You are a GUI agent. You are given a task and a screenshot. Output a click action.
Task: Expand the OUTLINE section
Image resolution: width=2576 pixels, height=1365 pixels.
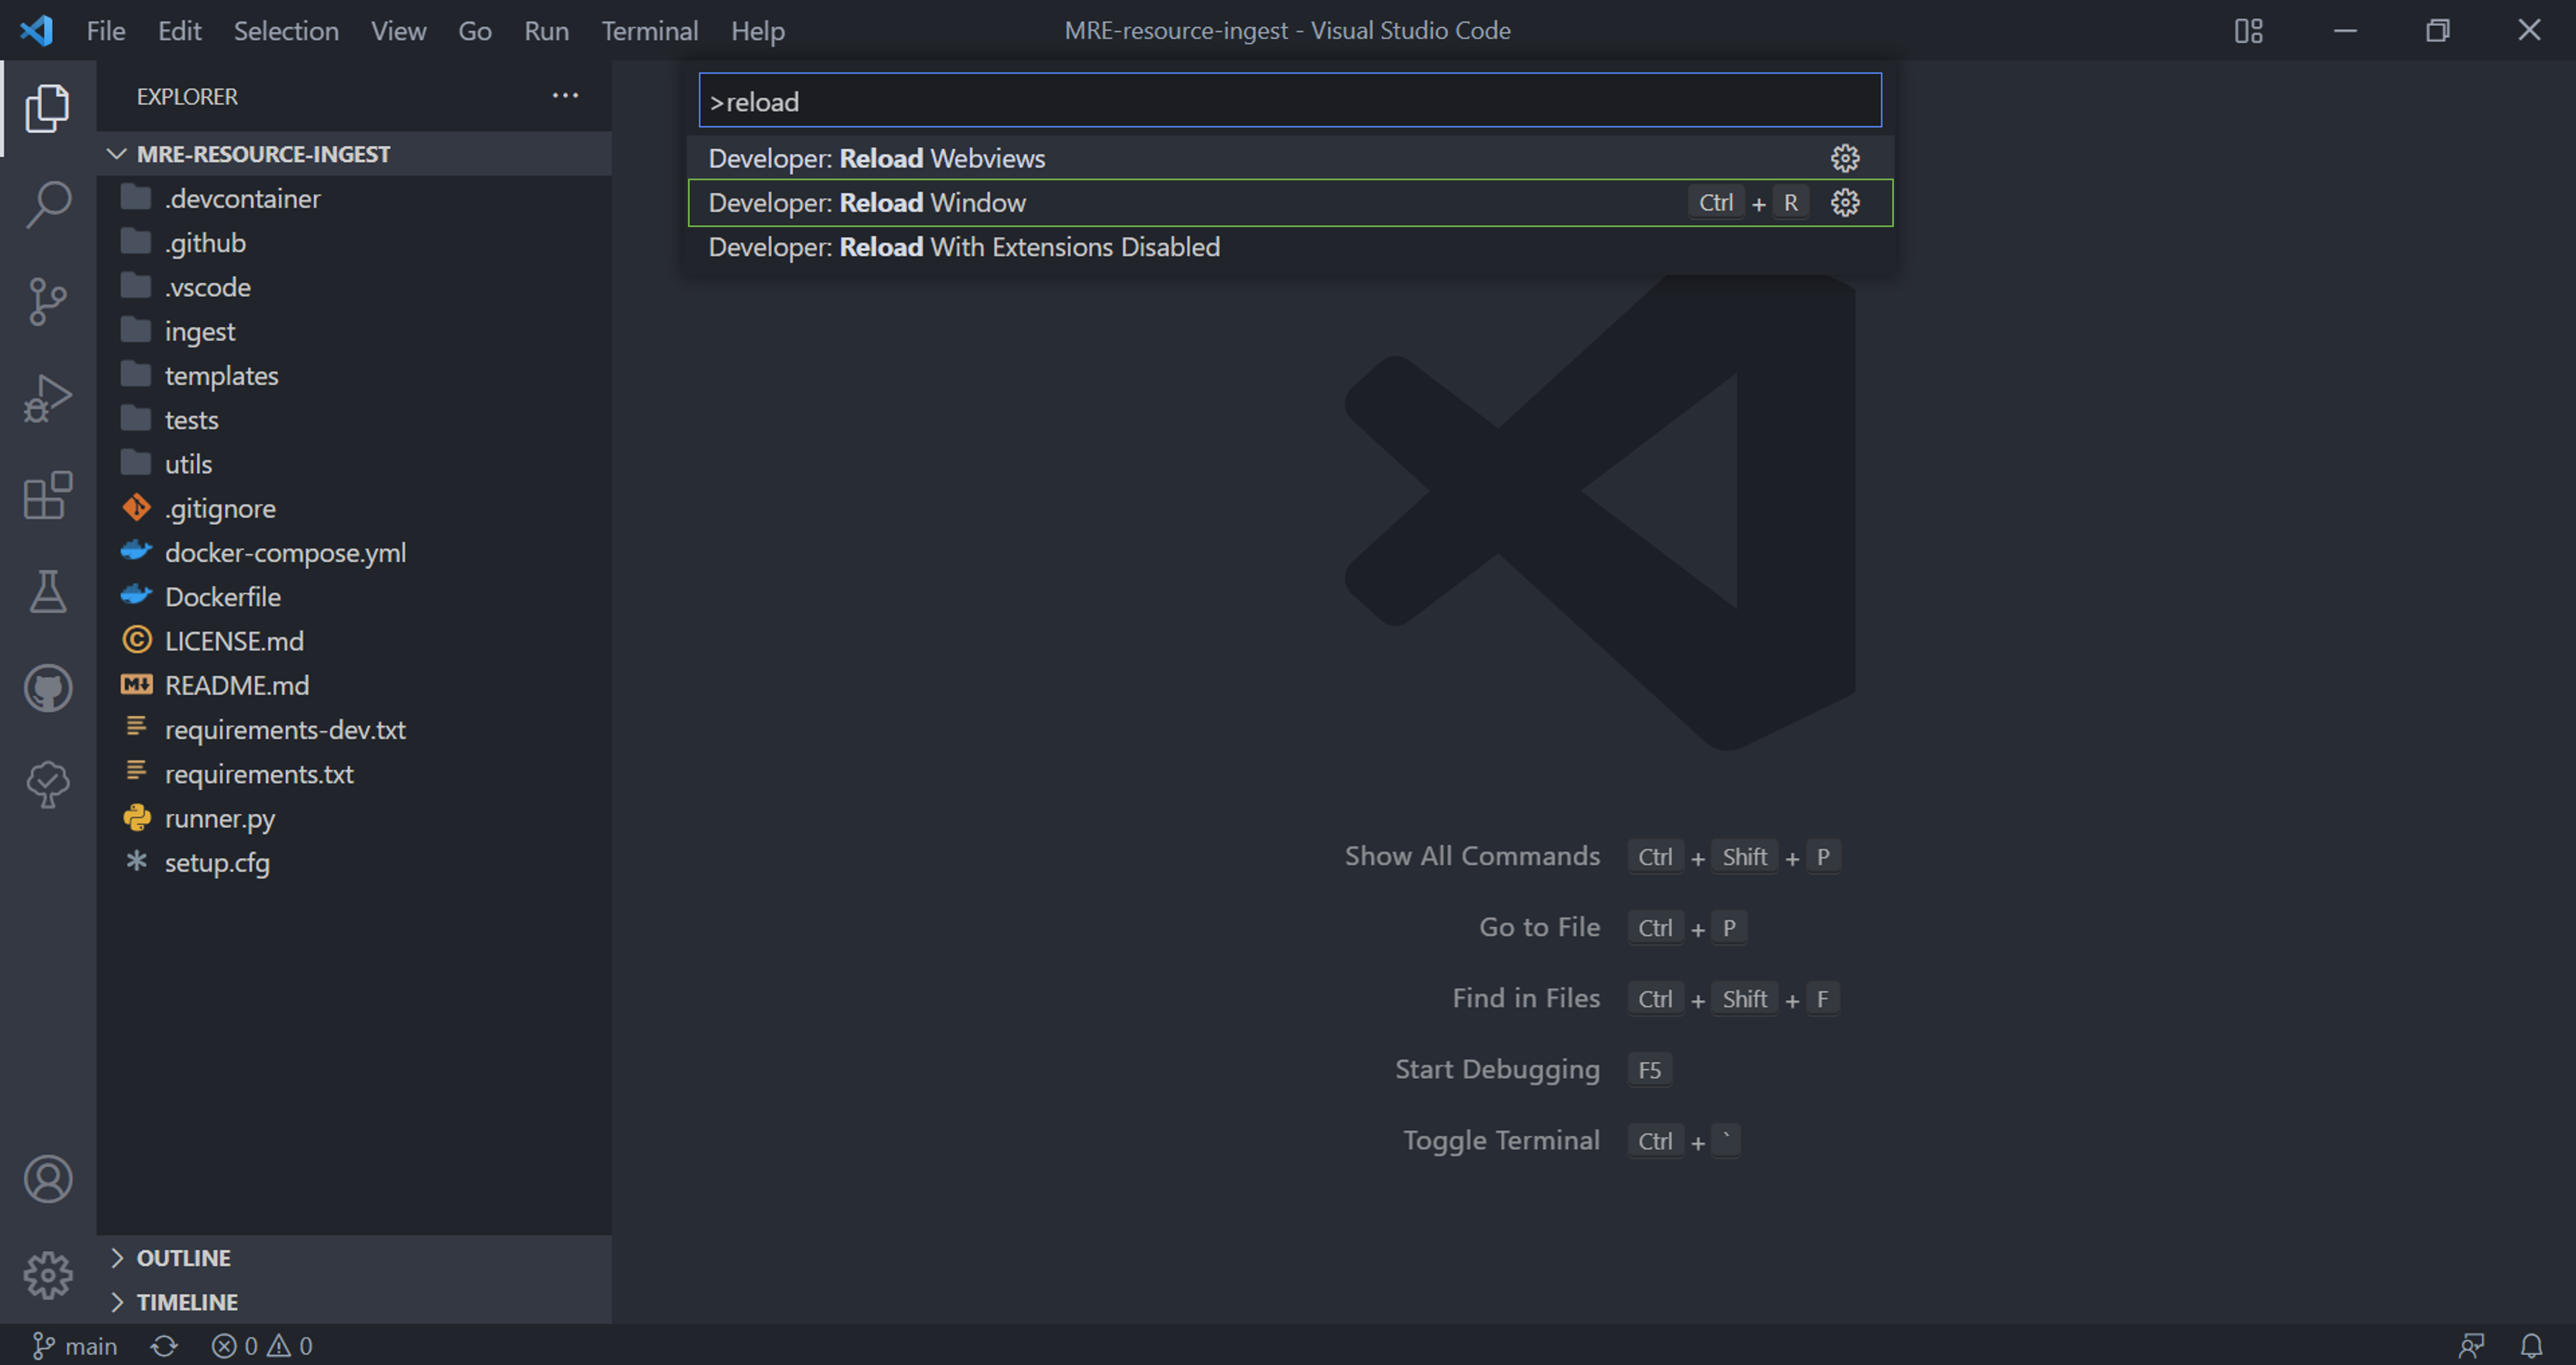(355, 1258)
